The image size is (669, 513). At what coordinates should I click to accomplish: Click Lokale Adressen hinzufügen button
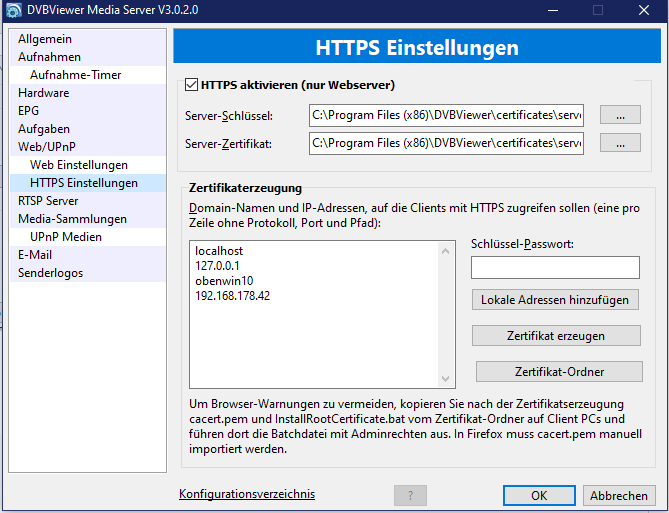tap(555, 300)
